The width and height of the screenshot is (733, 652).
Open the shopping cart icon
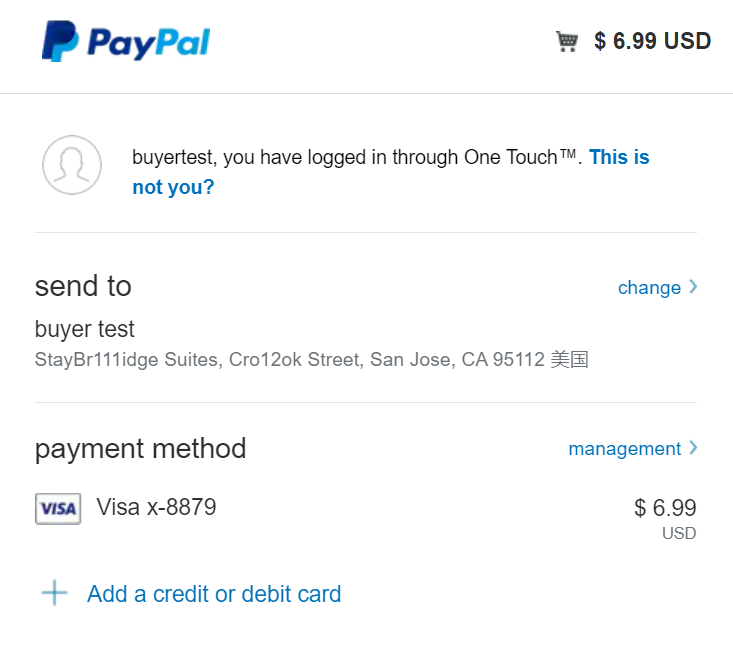coord(567,41)
